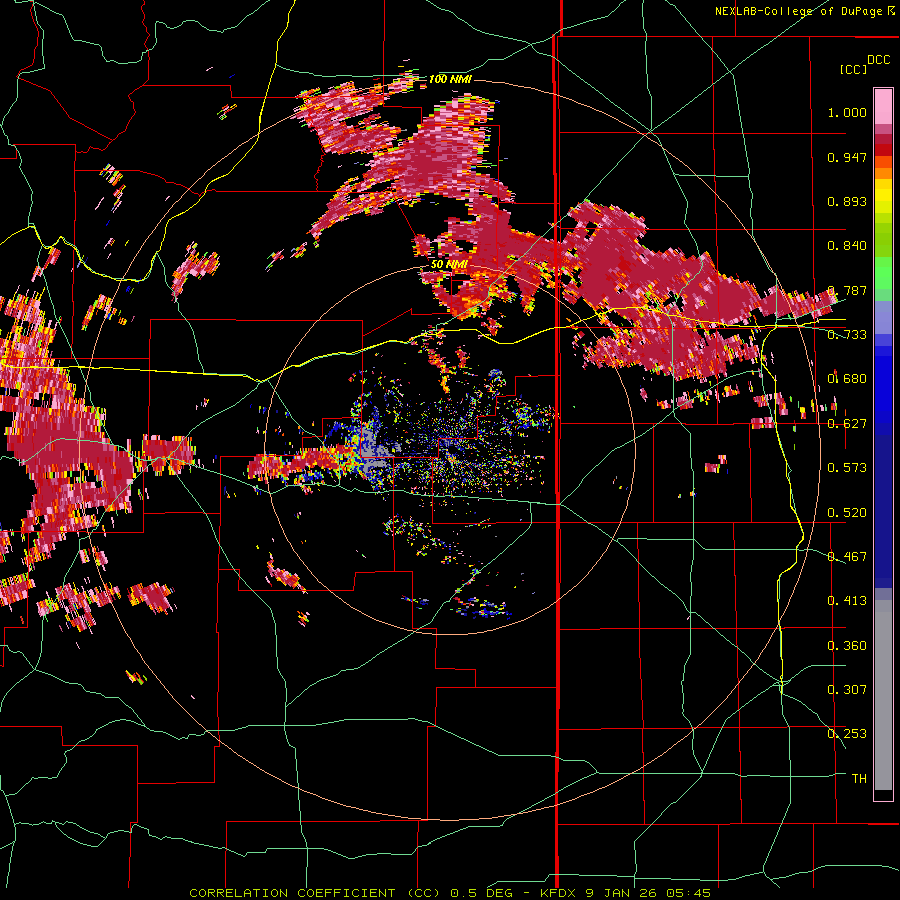900x900 pixels.
Task: Click the 0.520 legend value
Action: coord(847,513)
